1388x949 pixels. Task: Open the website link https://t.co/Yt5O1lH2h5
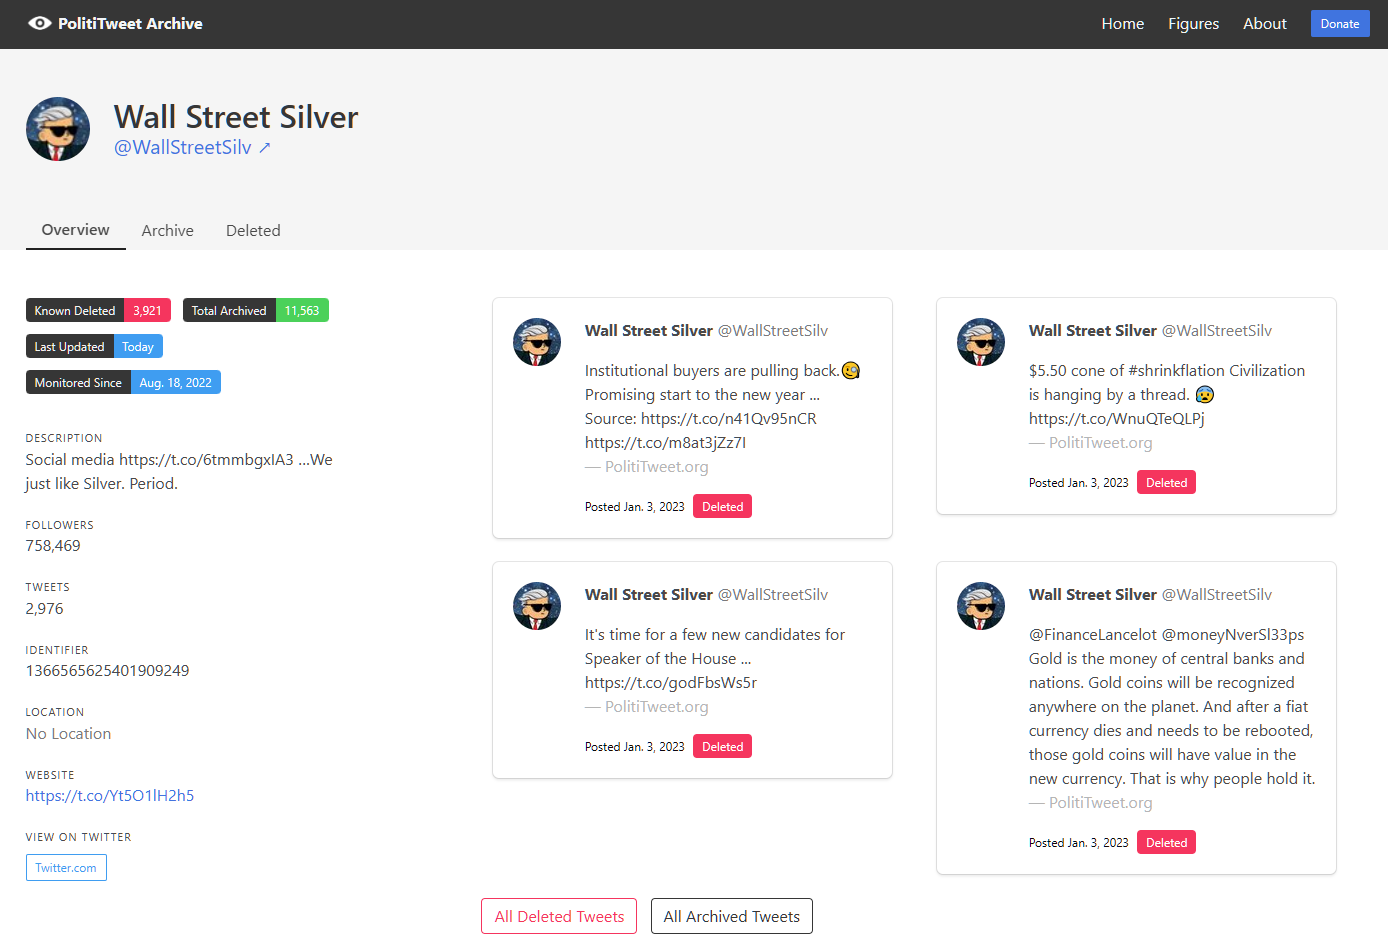[x=110, y=796]
